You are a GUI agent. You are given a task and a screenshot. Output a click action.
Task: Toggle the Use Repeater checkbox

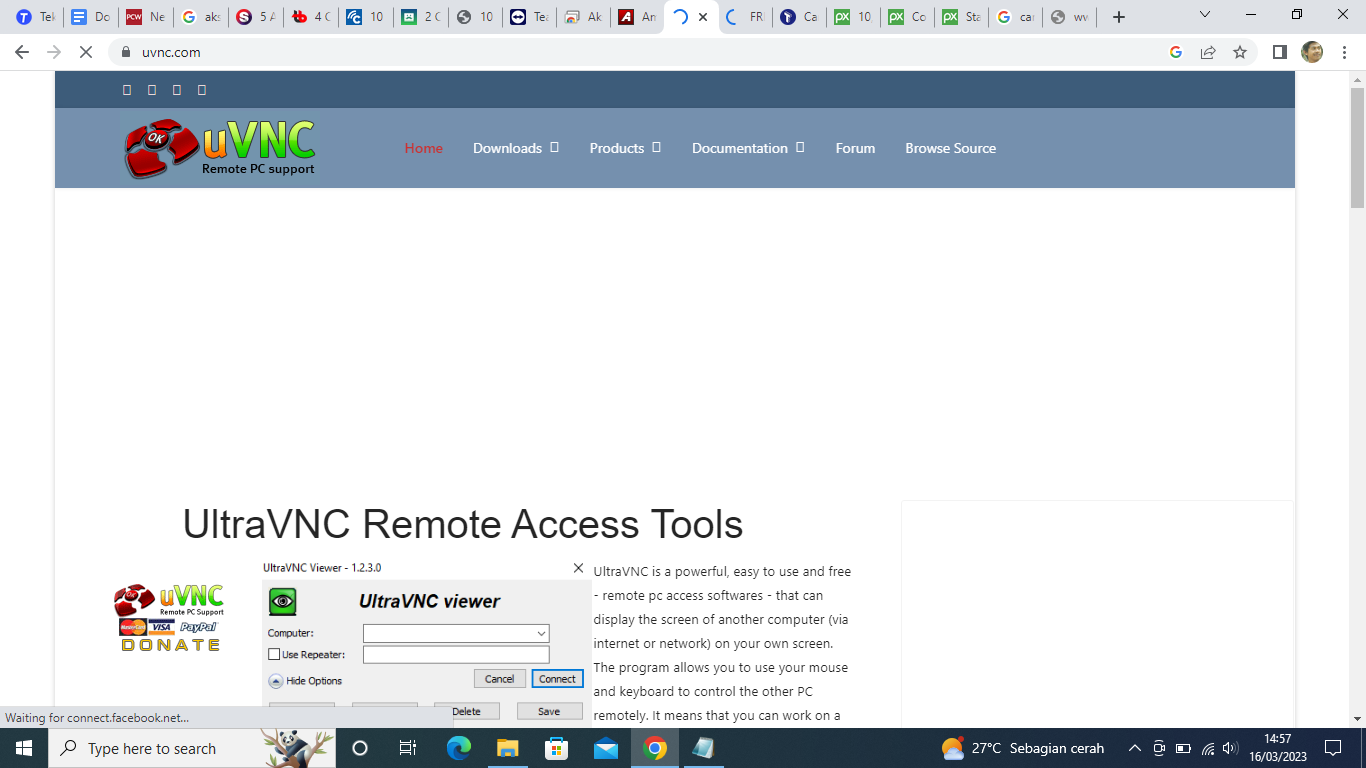274,655
